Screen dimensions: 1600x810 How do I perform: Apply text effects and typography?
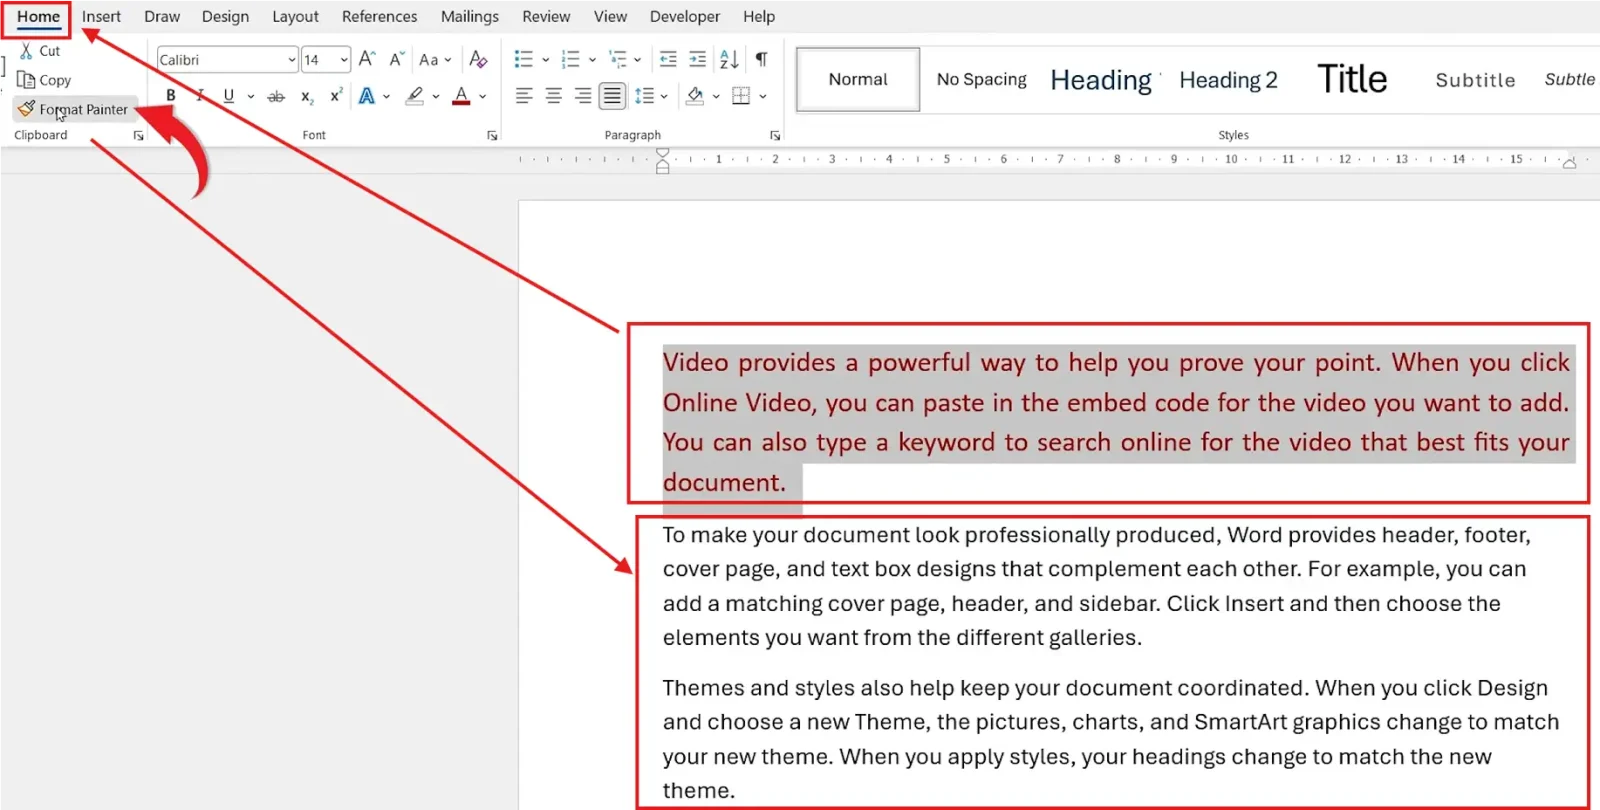[367, 96]
